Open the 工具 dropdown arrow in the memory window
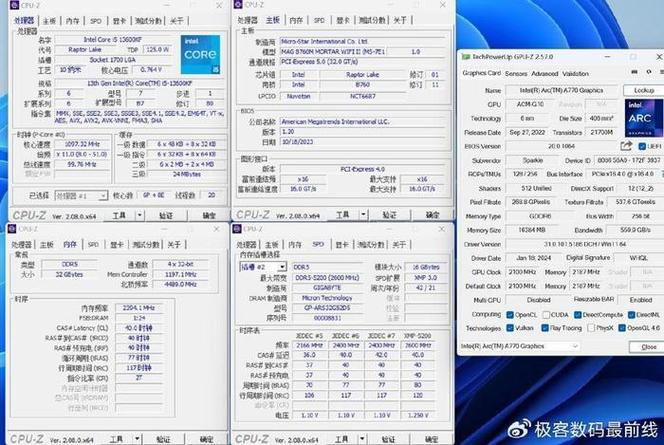This screenshot has width=664, height=445. (x=137, y=439)
